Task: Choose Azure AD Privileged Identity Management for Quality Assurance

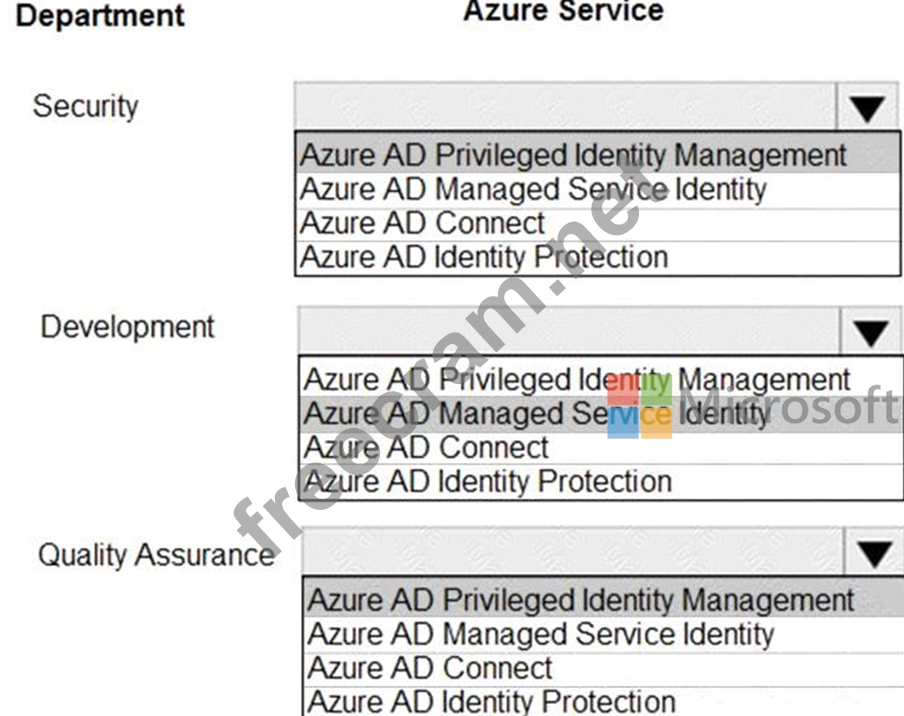Action: click(x=580, y=600)
